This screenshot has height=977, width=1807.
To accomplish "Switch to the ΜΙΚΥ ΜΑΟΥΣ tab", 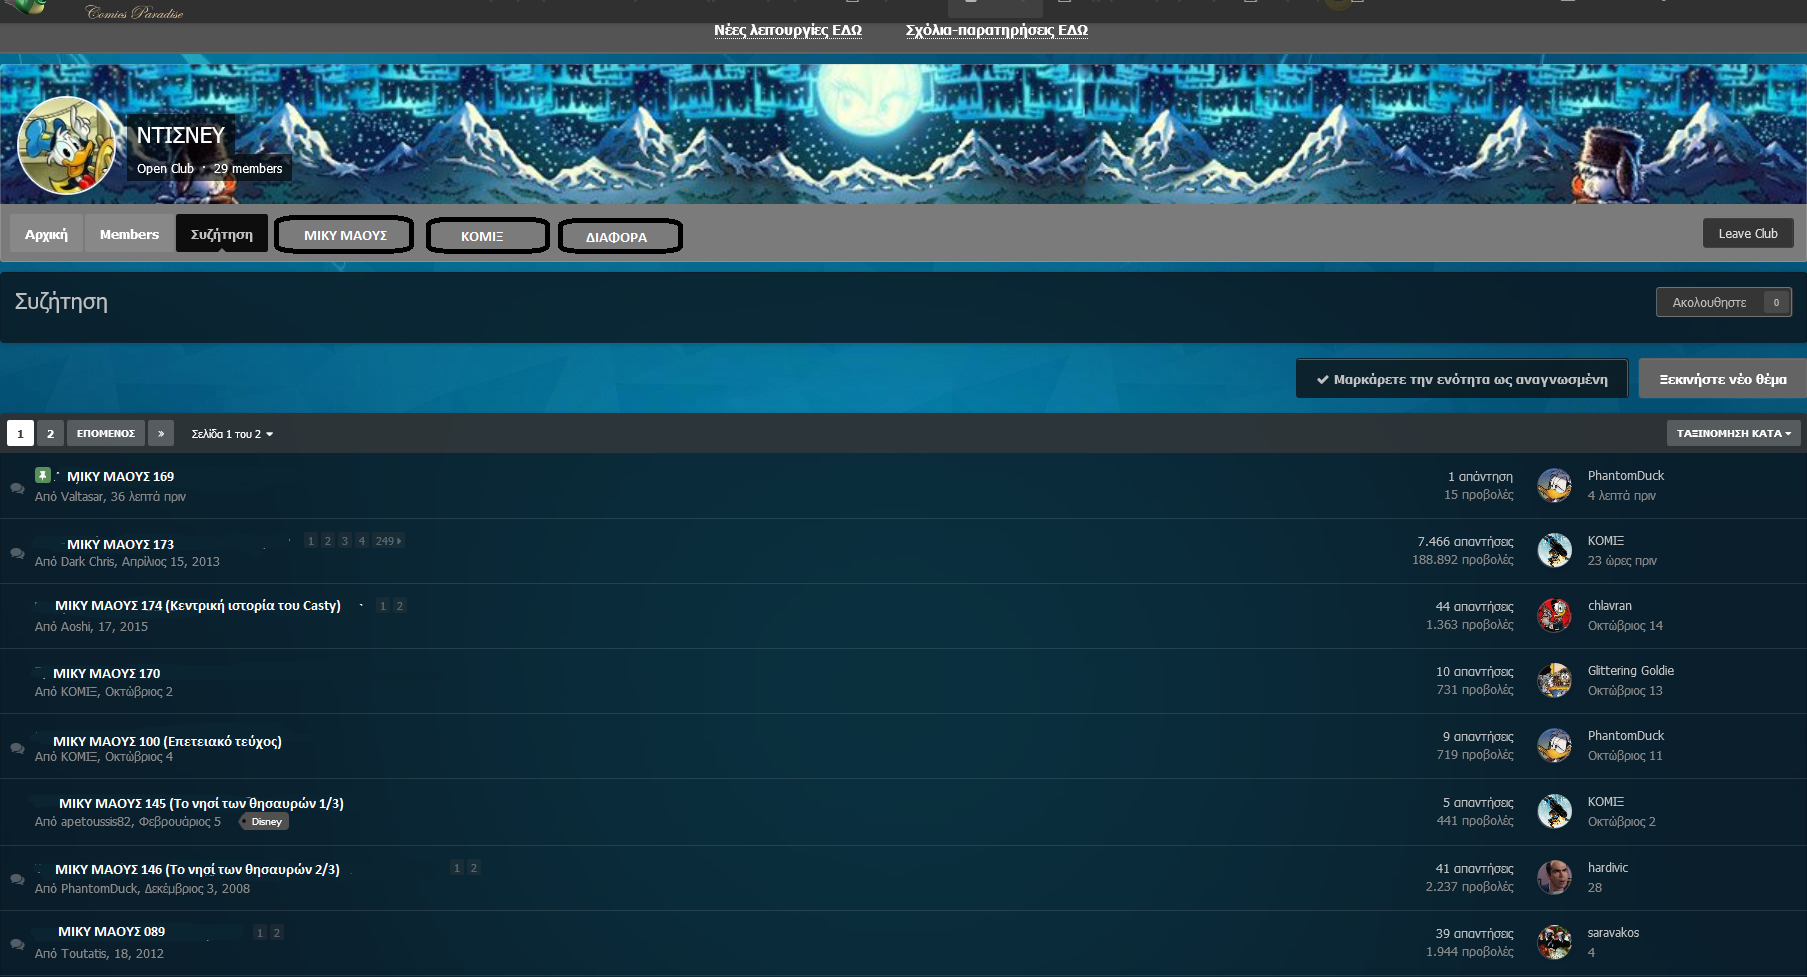I will tap(345, 236).
